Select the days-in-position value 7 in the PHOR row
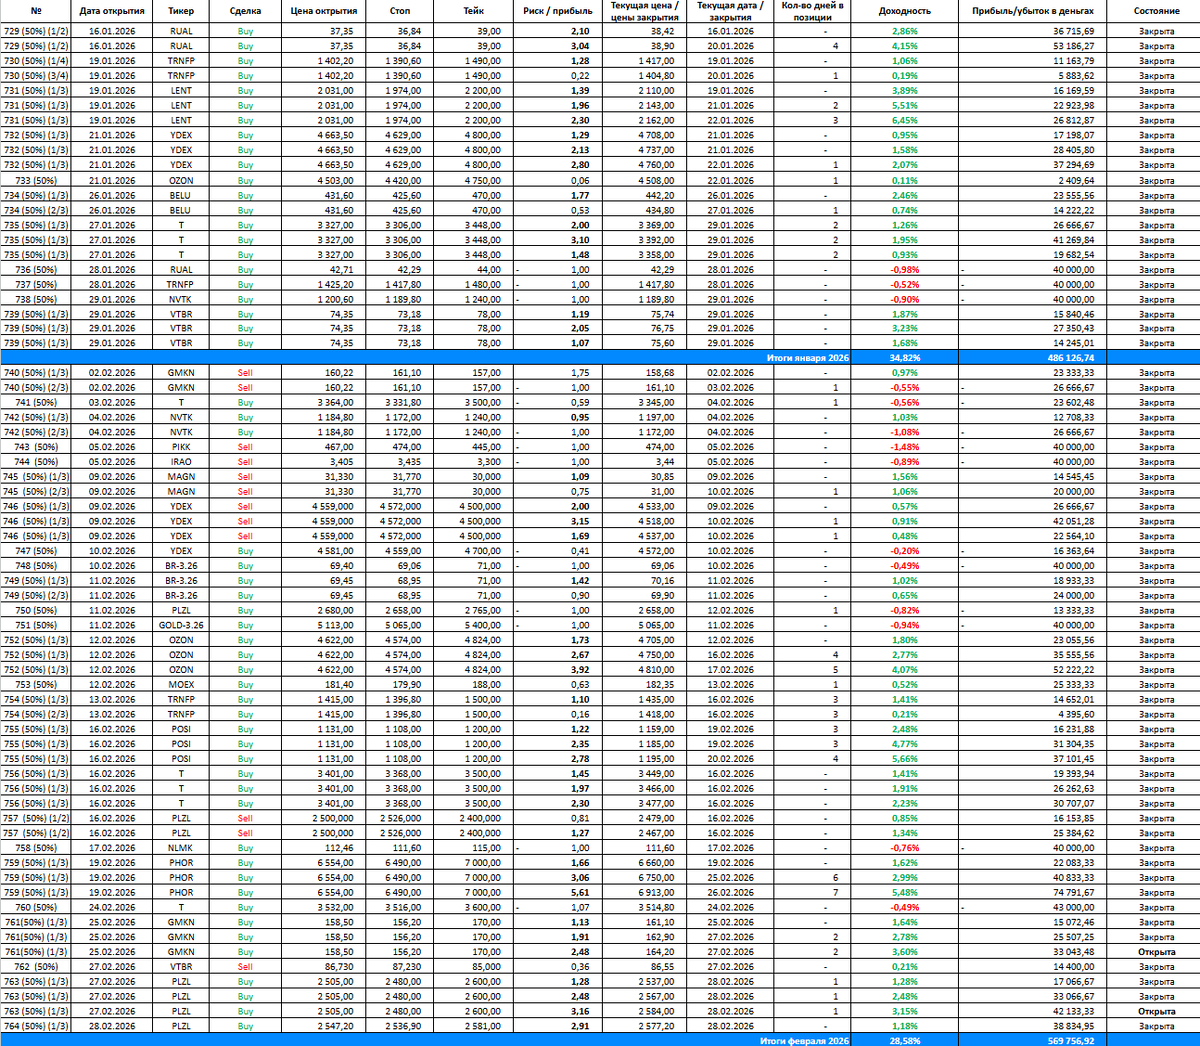1200x1046 pixels. point(835,892)
